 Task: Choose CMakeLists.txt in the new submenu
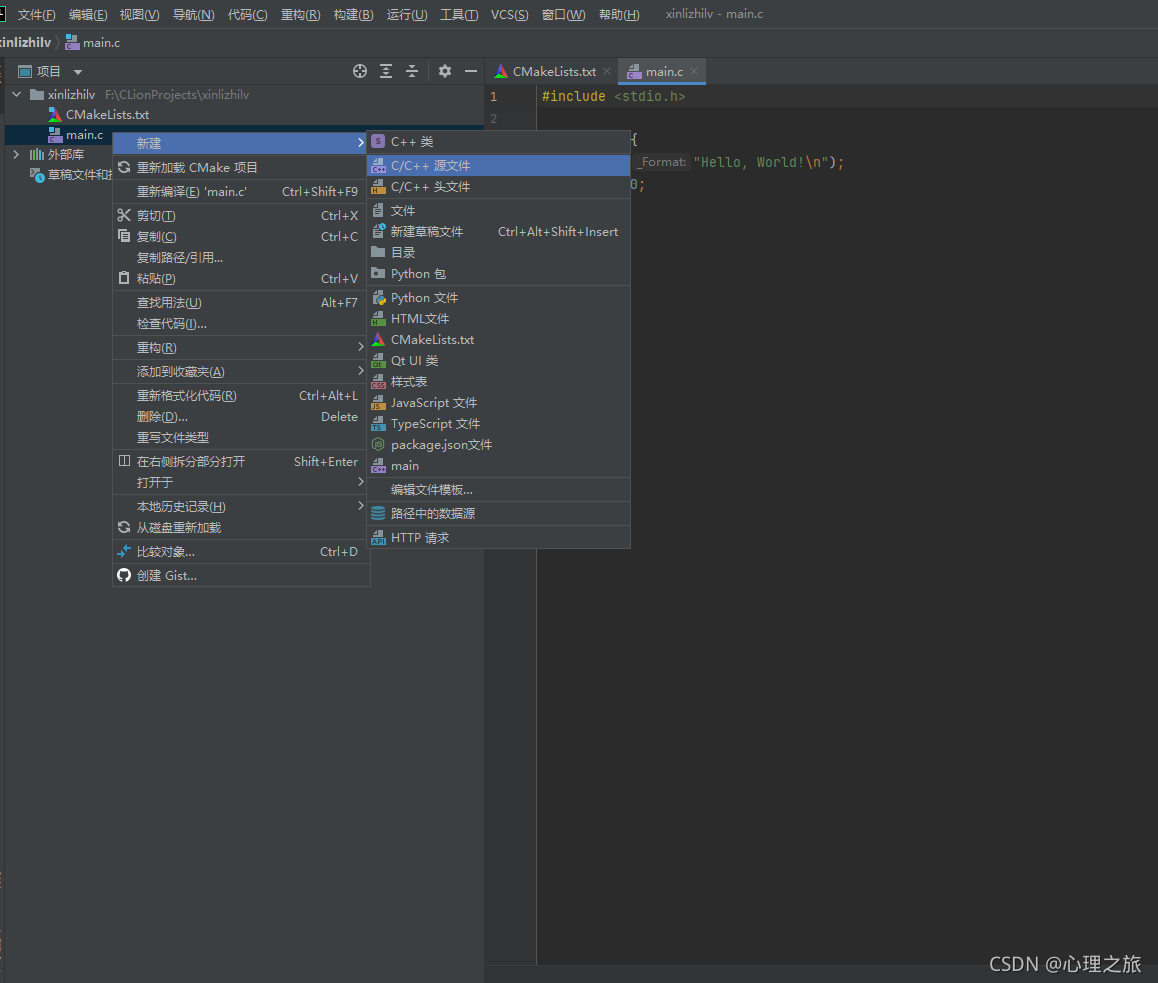[499, 340]
